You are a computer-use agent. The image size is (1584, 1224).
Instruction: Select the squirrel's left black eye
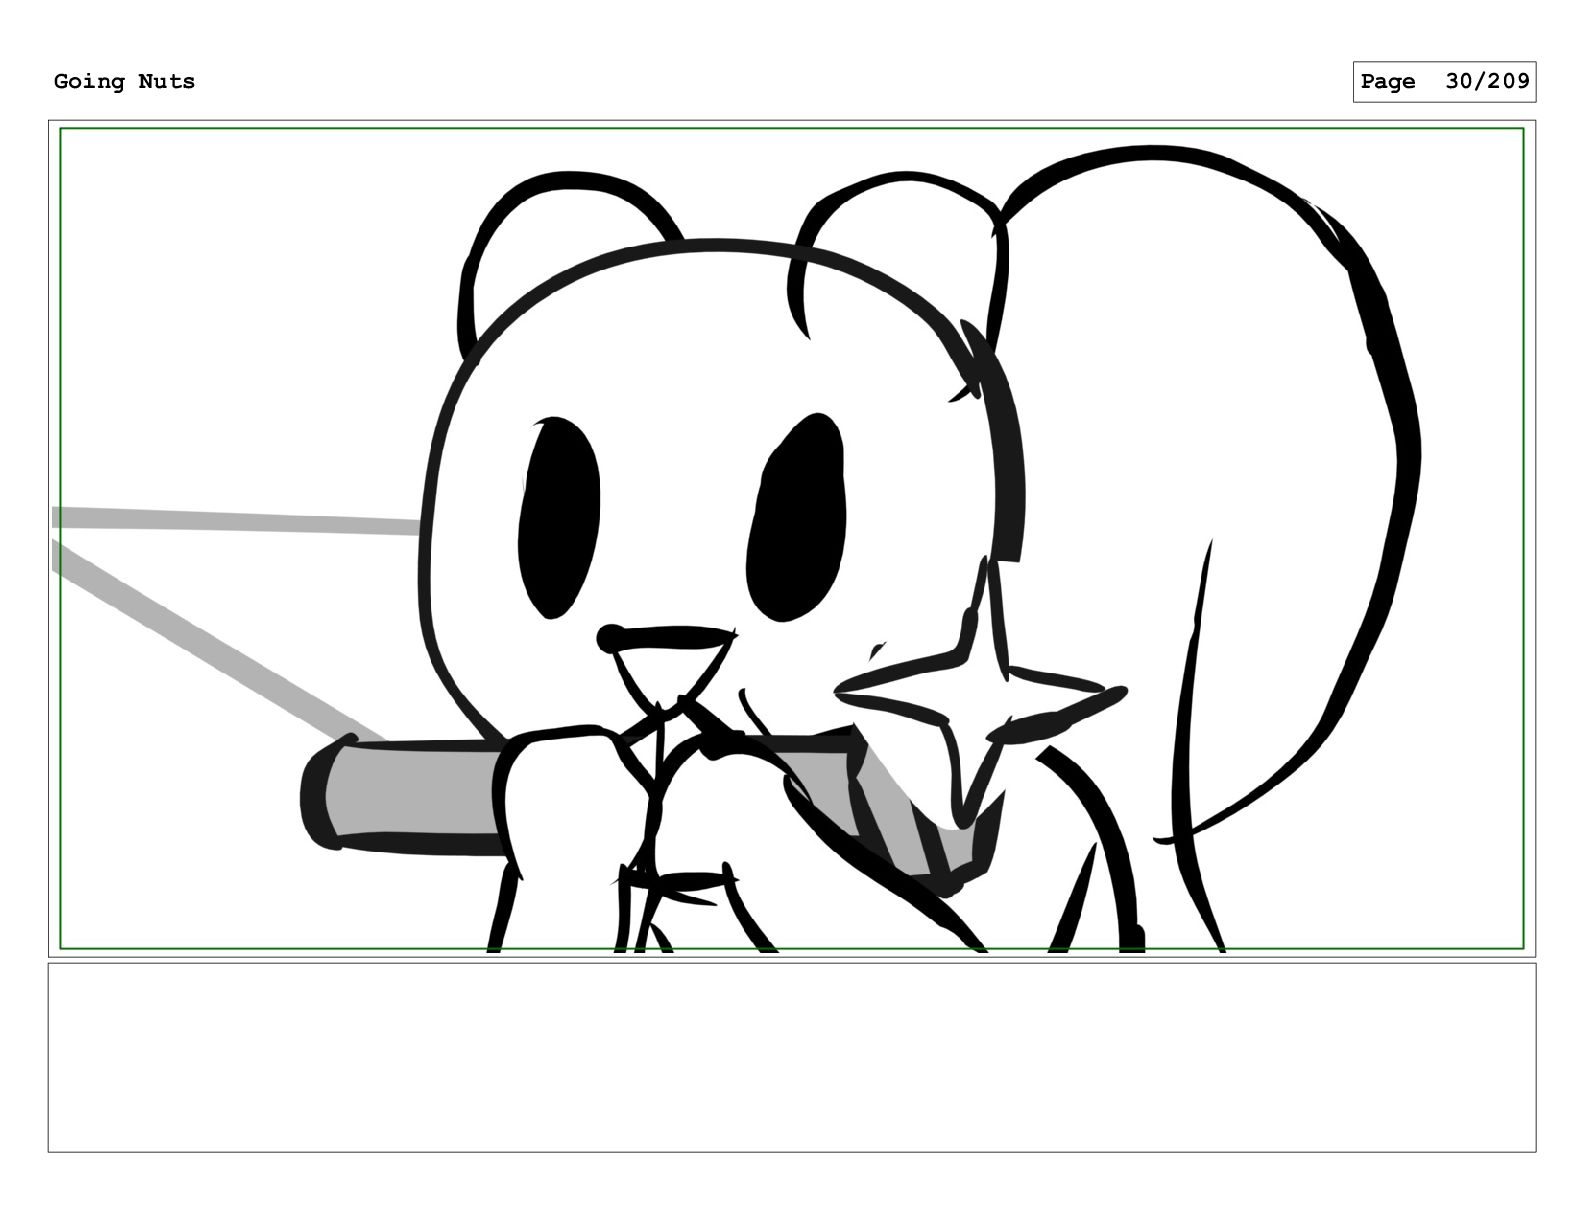click(x=559, y=516)
